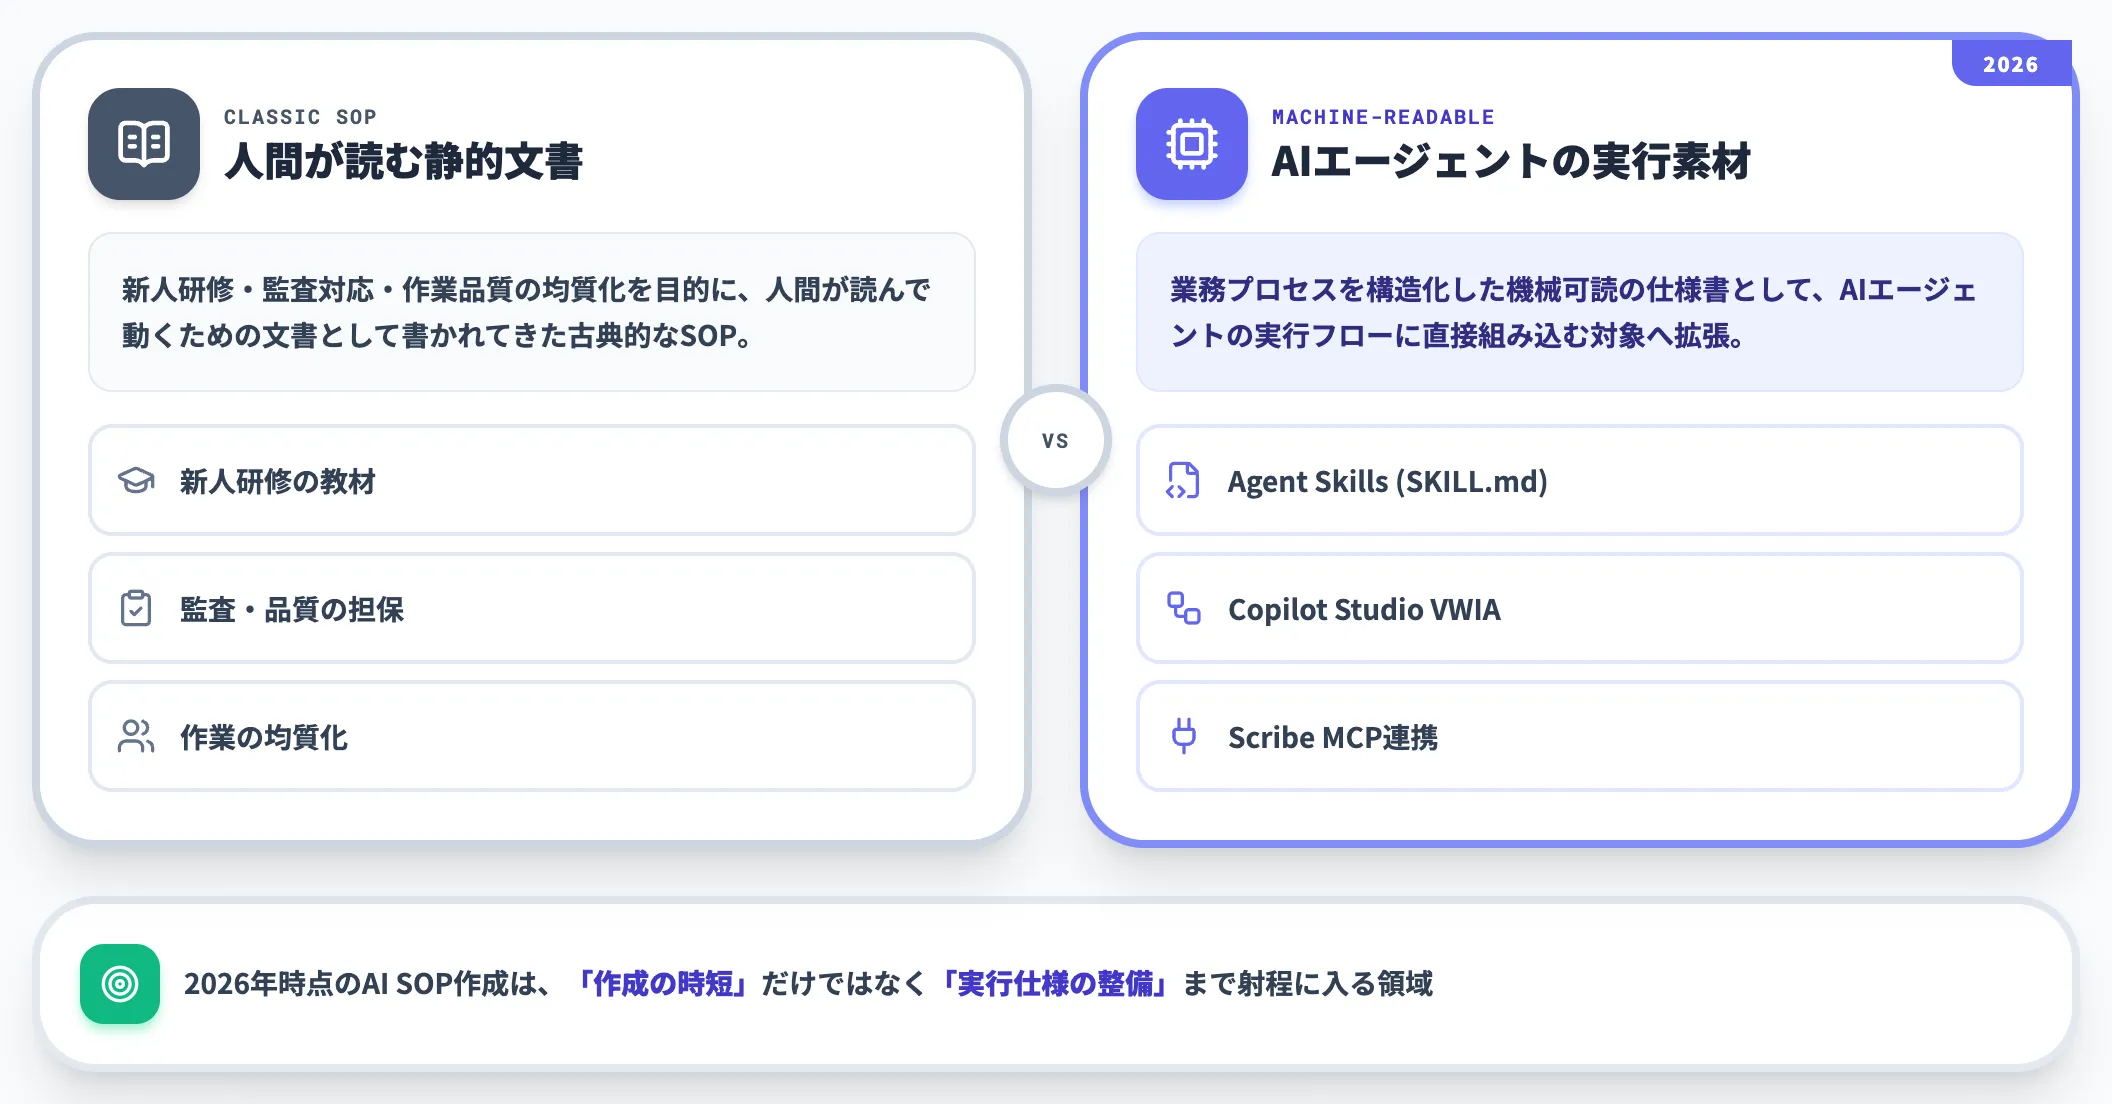This screenshot has height=1104, width=2112.
Task: Click the graduation cap icon for 新人研修の教材
Action: 136,481
